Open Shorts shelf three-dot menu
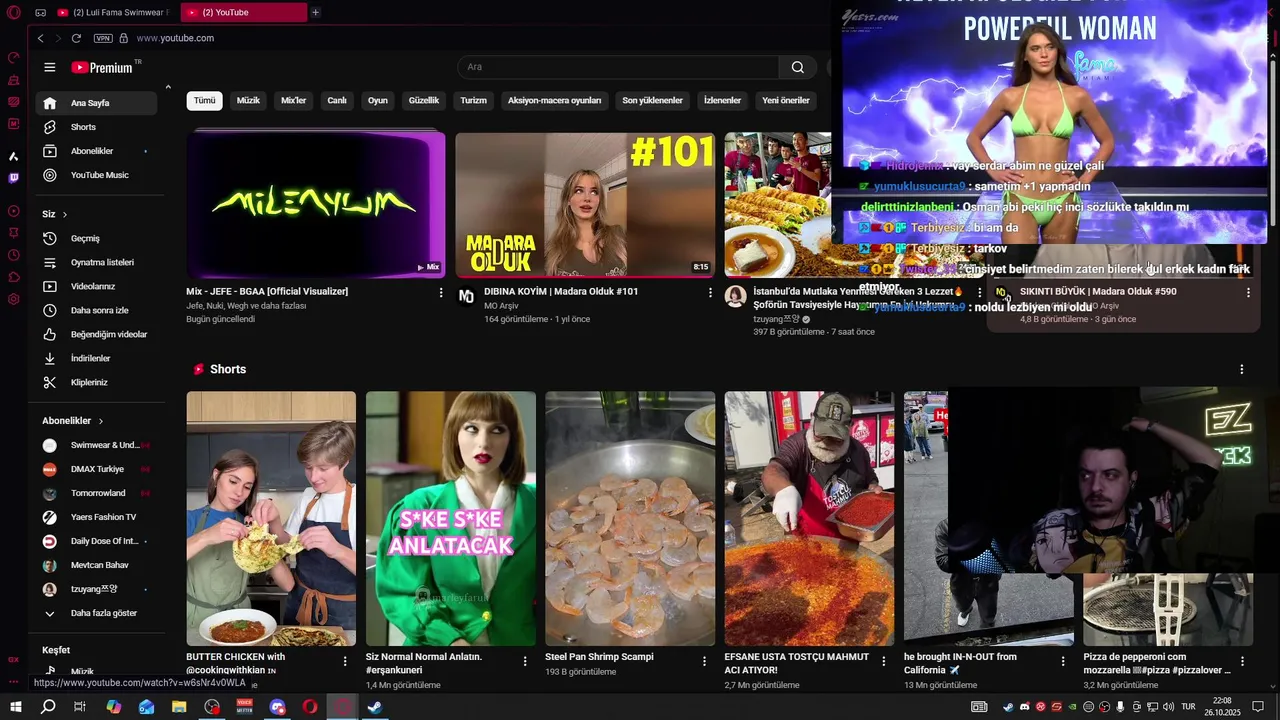1280x720 pixels. pyautogui.click(x=1242, y=369)
